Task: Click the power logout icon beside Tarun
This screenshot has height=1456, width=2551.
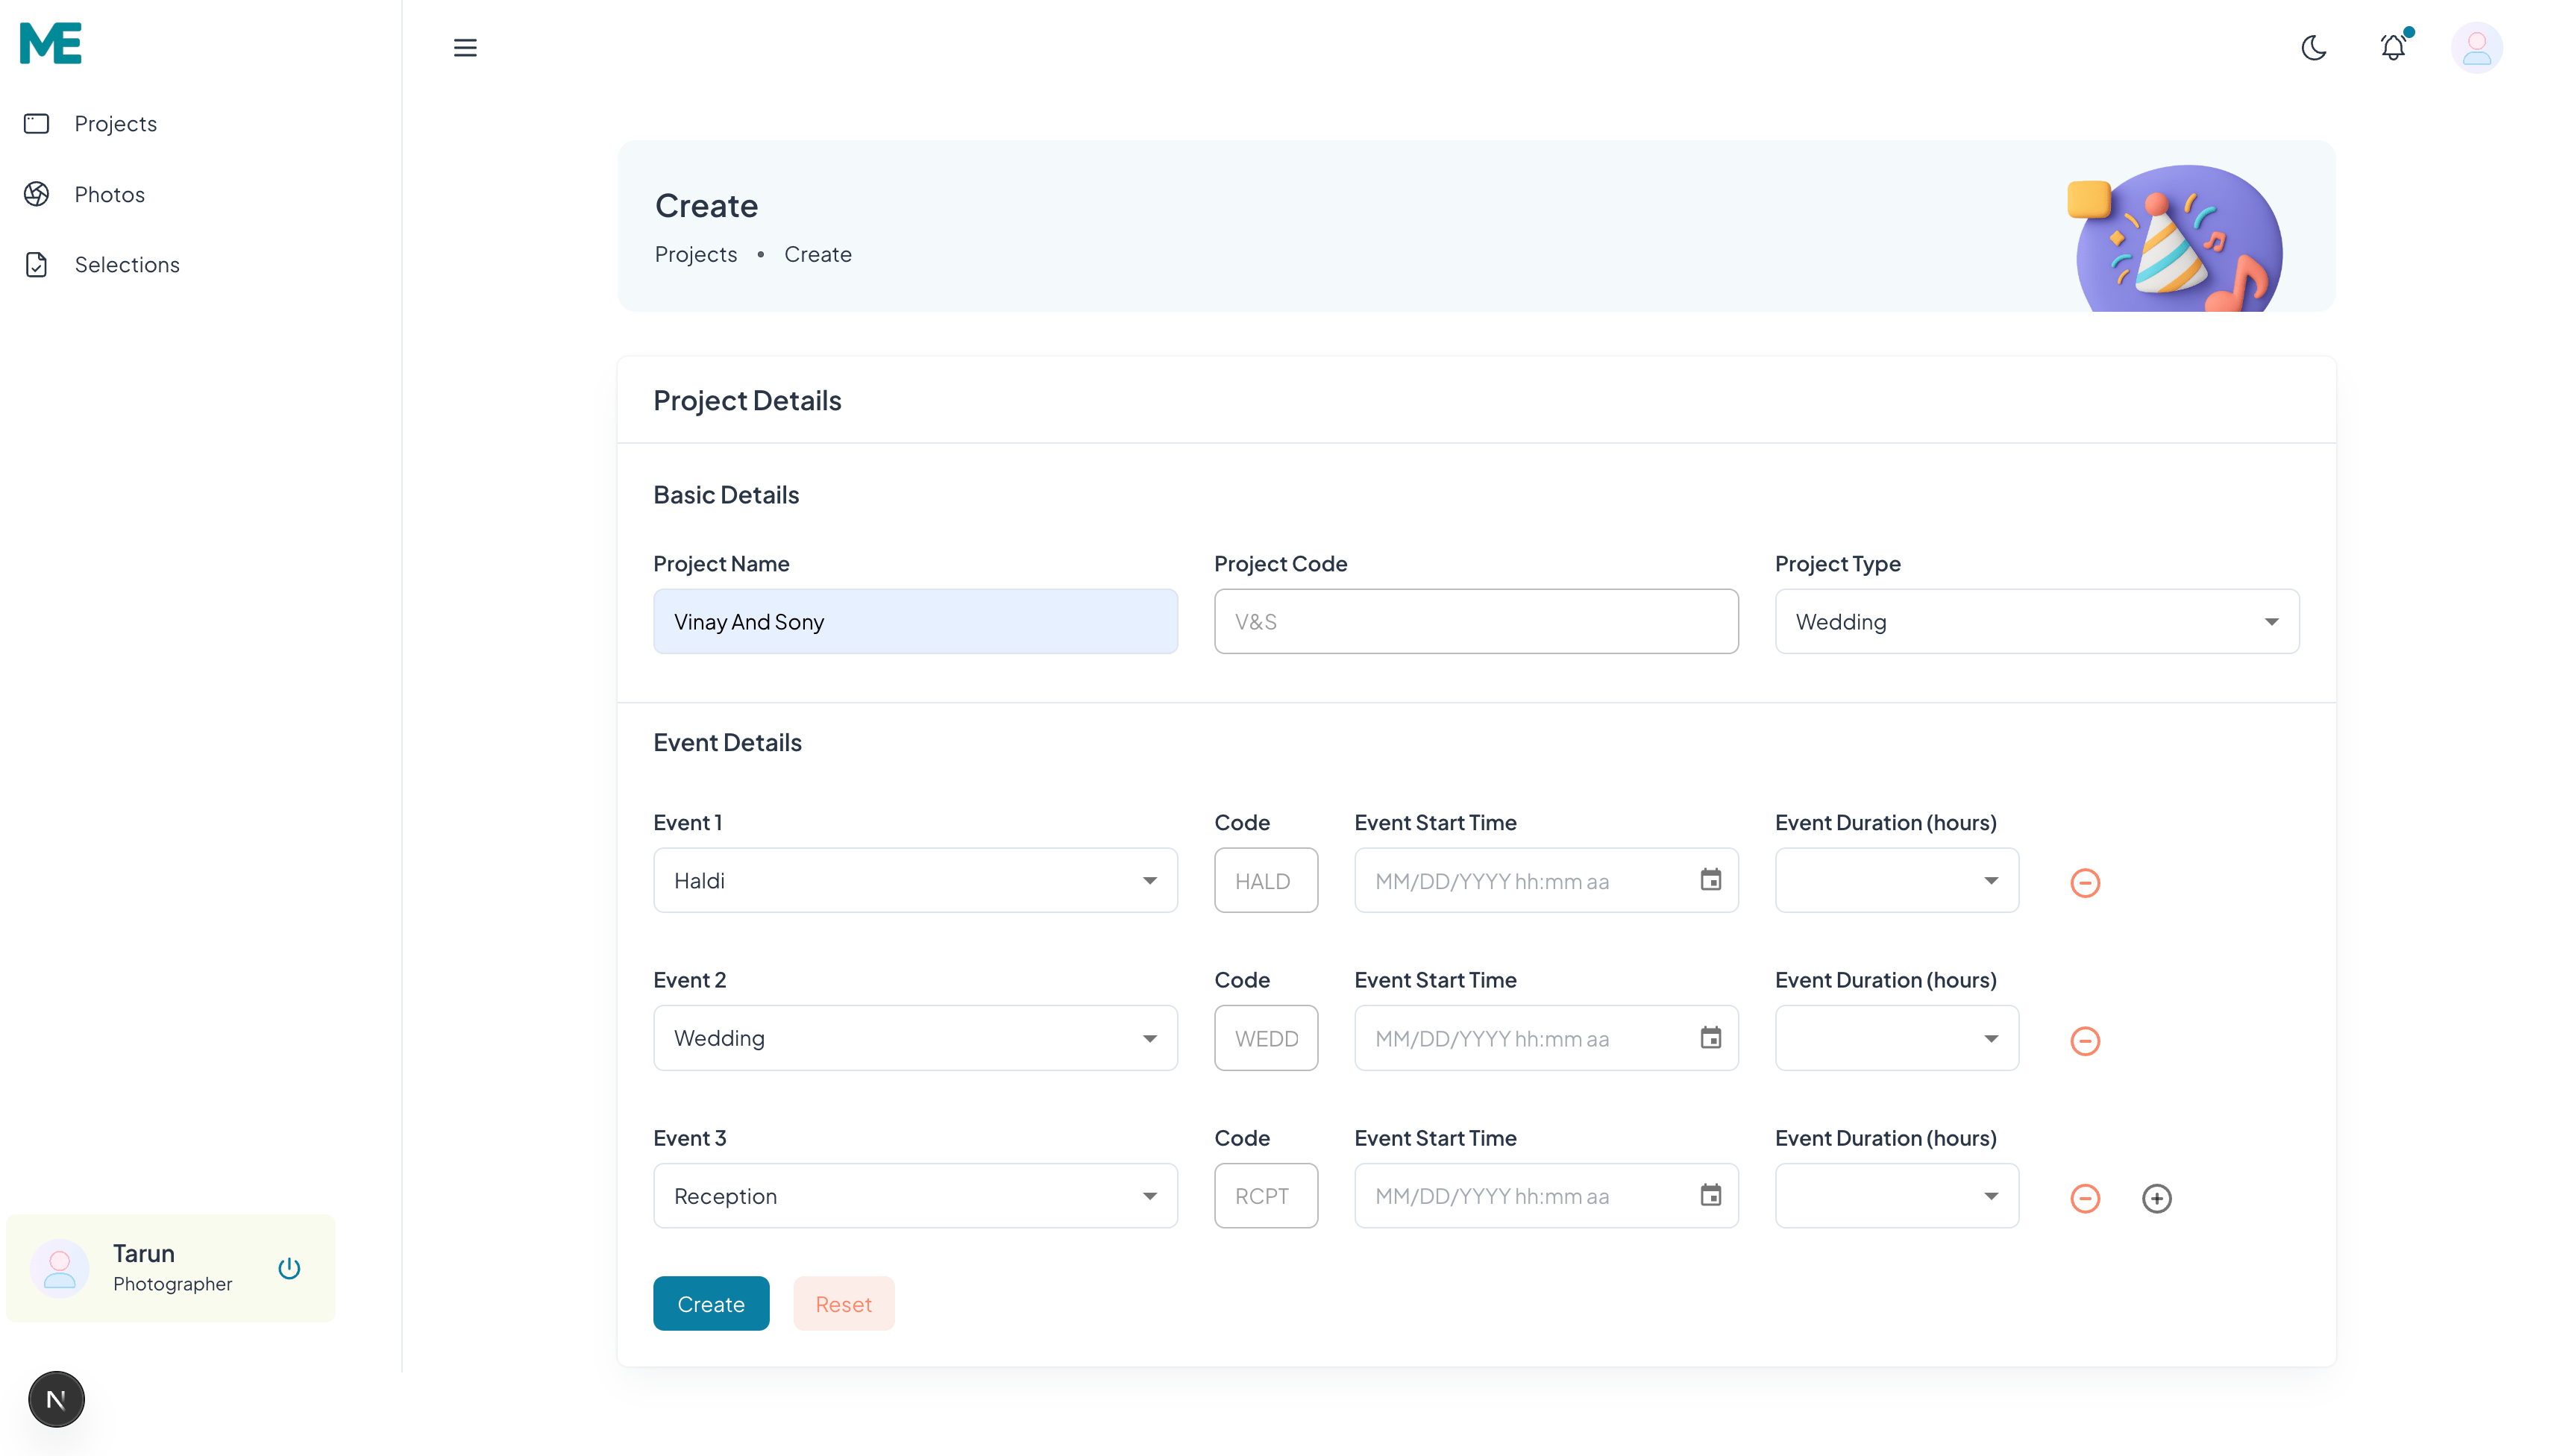Action: pos(289,1268)
